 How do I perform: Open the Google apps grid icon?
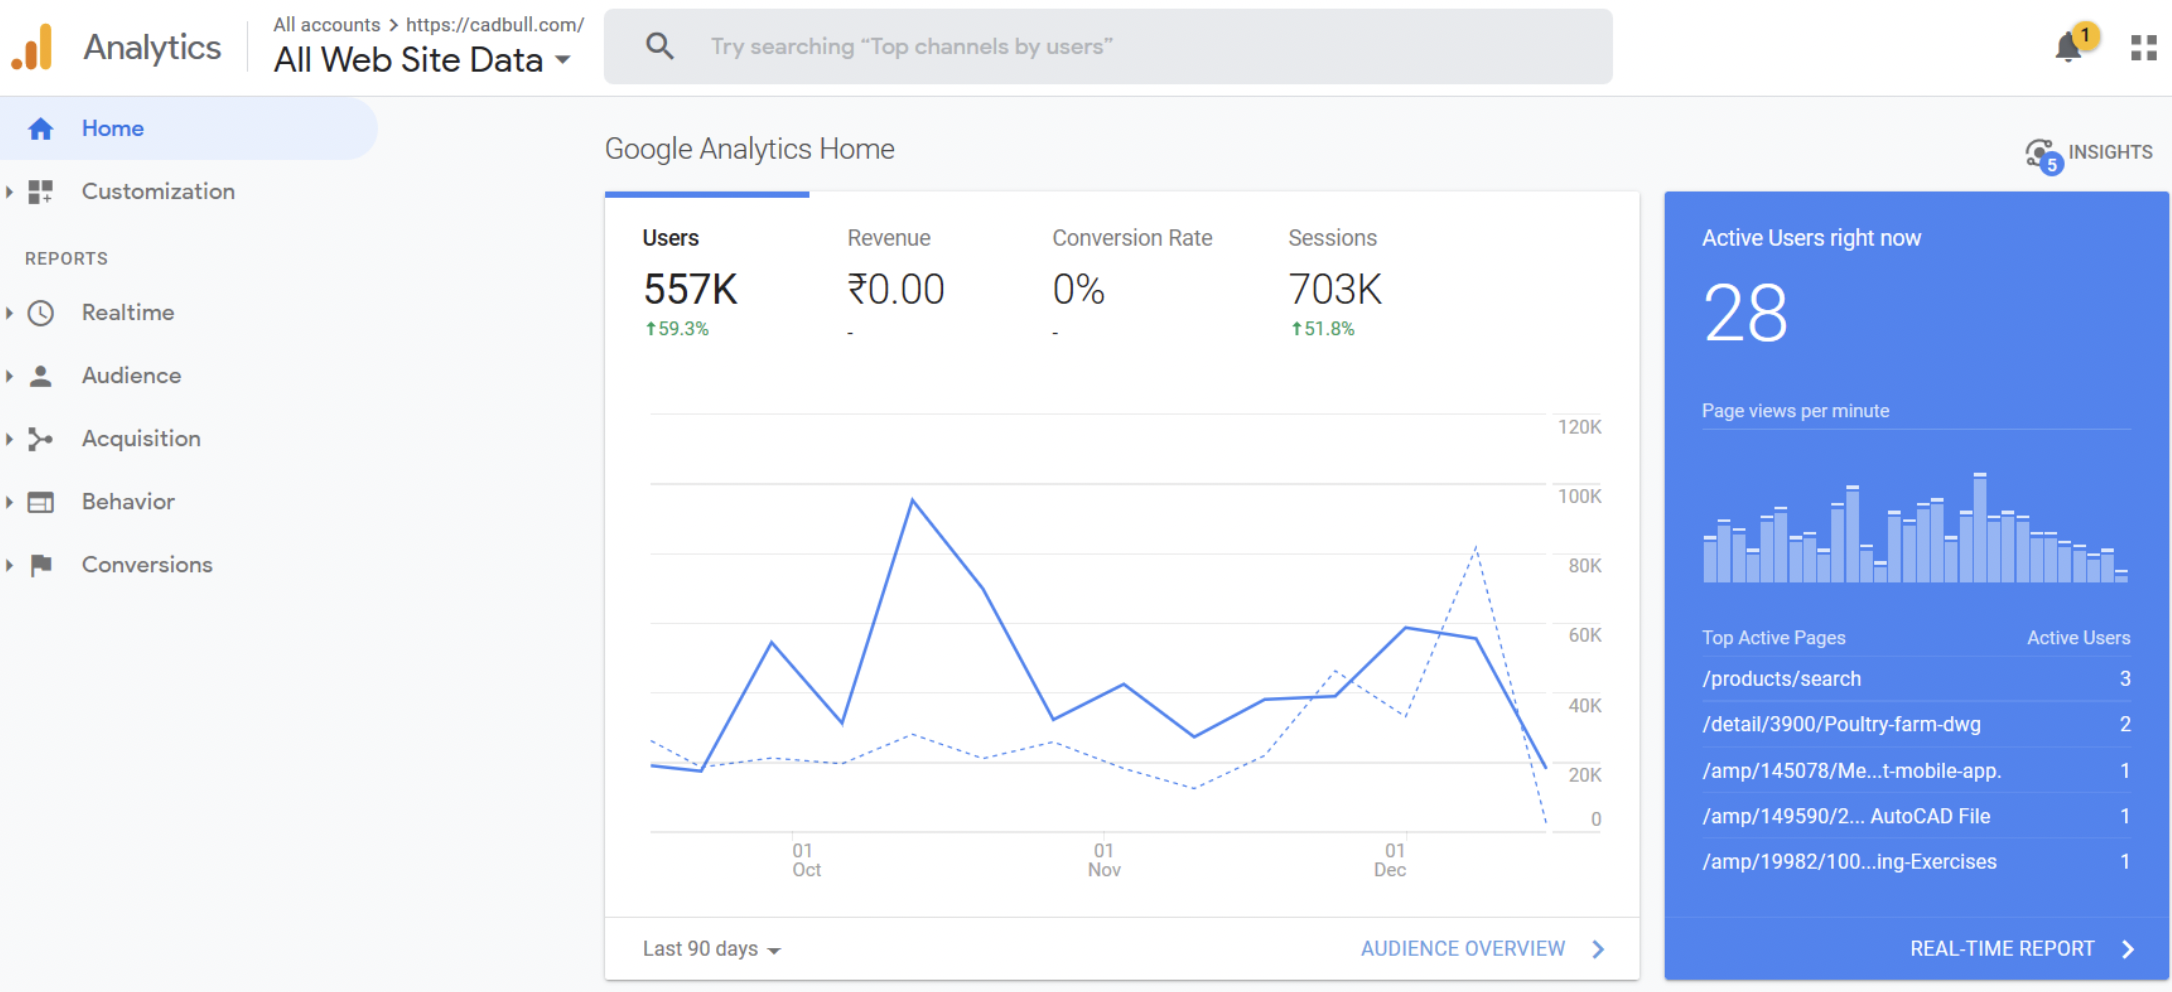(x=2143, y=47)
